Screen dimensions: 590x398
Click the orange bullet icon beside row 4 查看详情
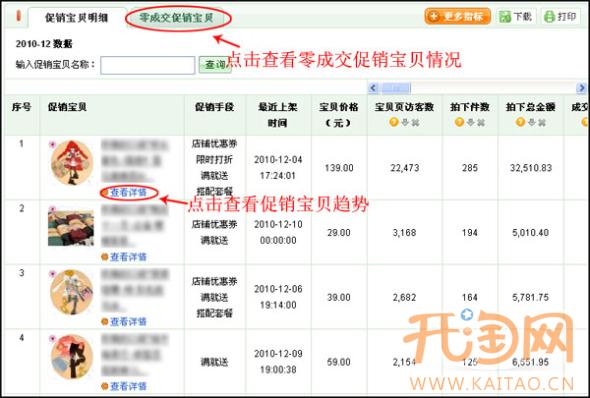(105, 386)
